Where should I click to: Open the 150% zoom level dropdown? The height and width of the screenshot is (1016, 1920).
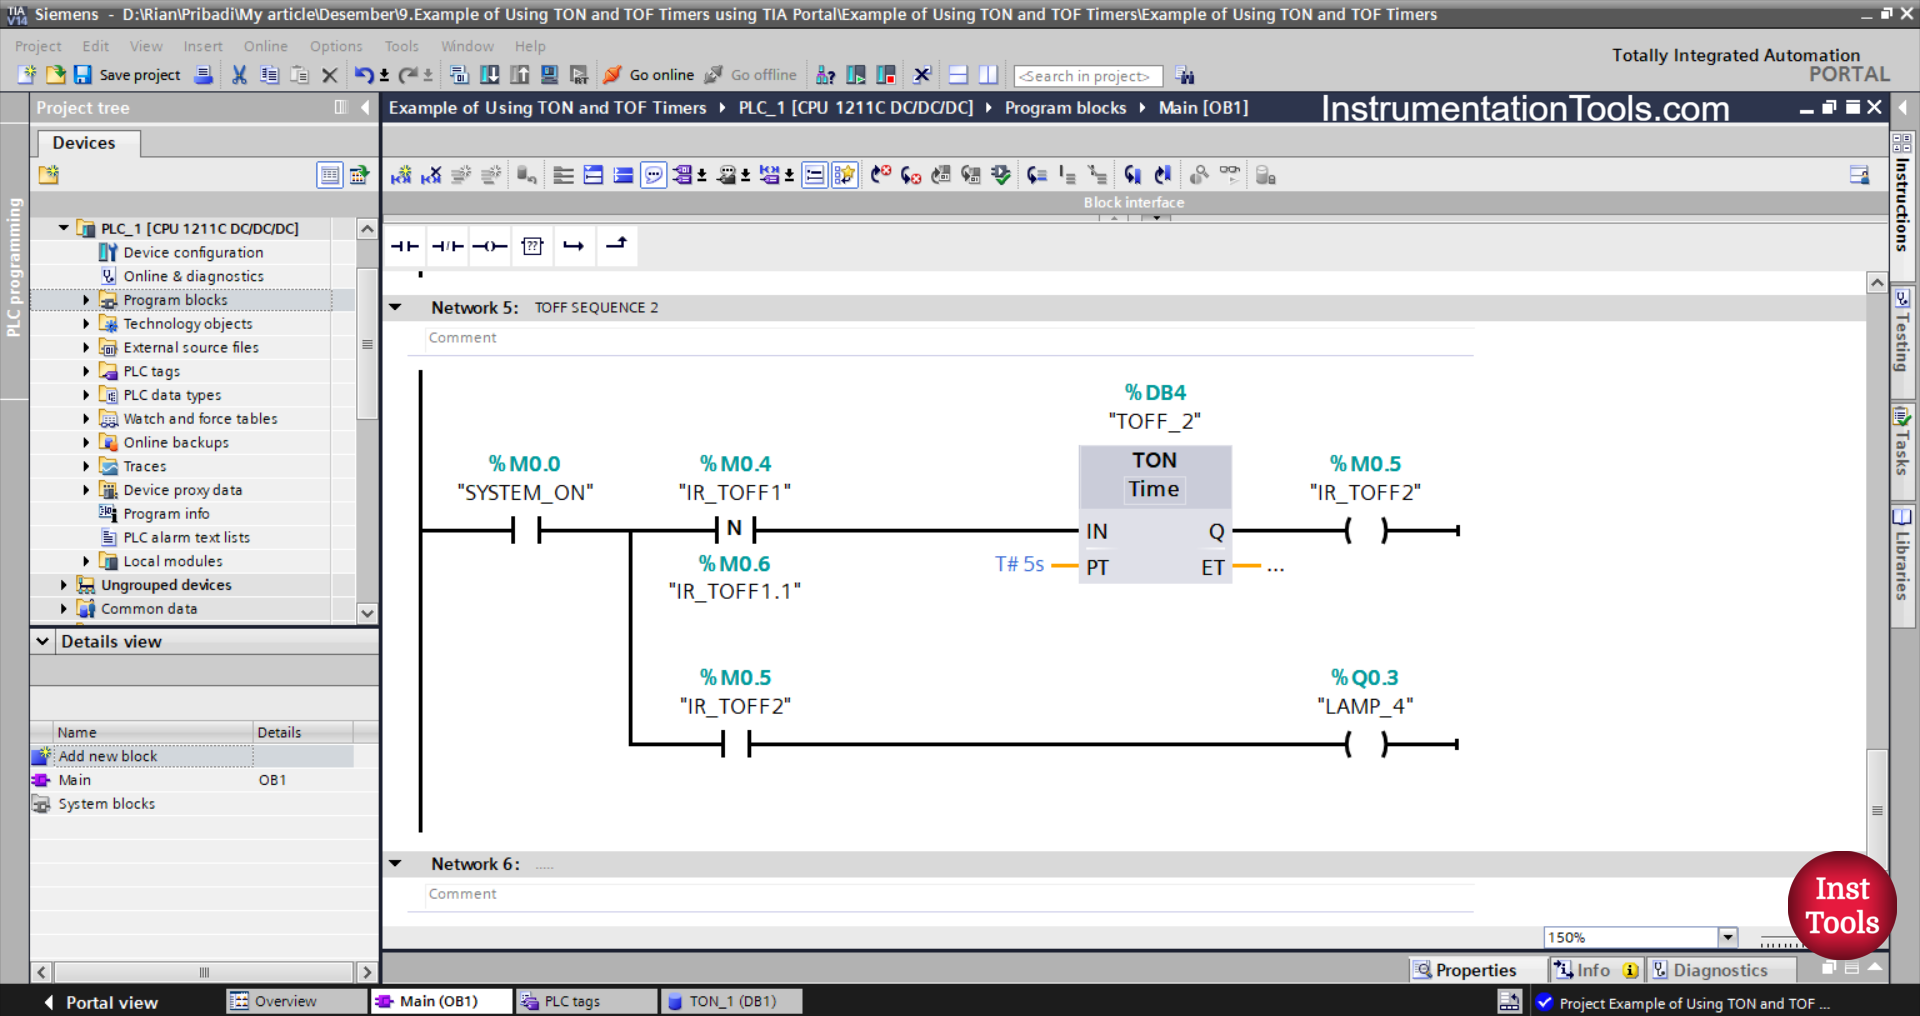point(1727,937)
